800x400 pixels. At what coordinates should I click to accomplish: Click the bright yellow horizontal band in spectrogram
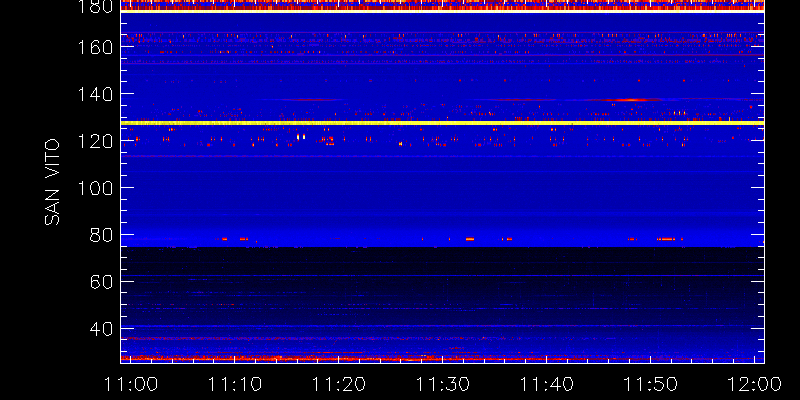pyautogui.click(x=442, y=123)
